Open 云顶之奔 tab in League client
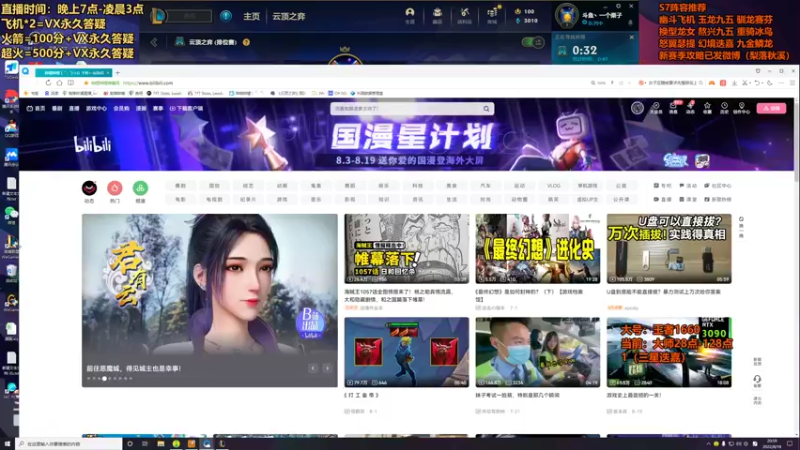The image size is (800, 450). 288,16
